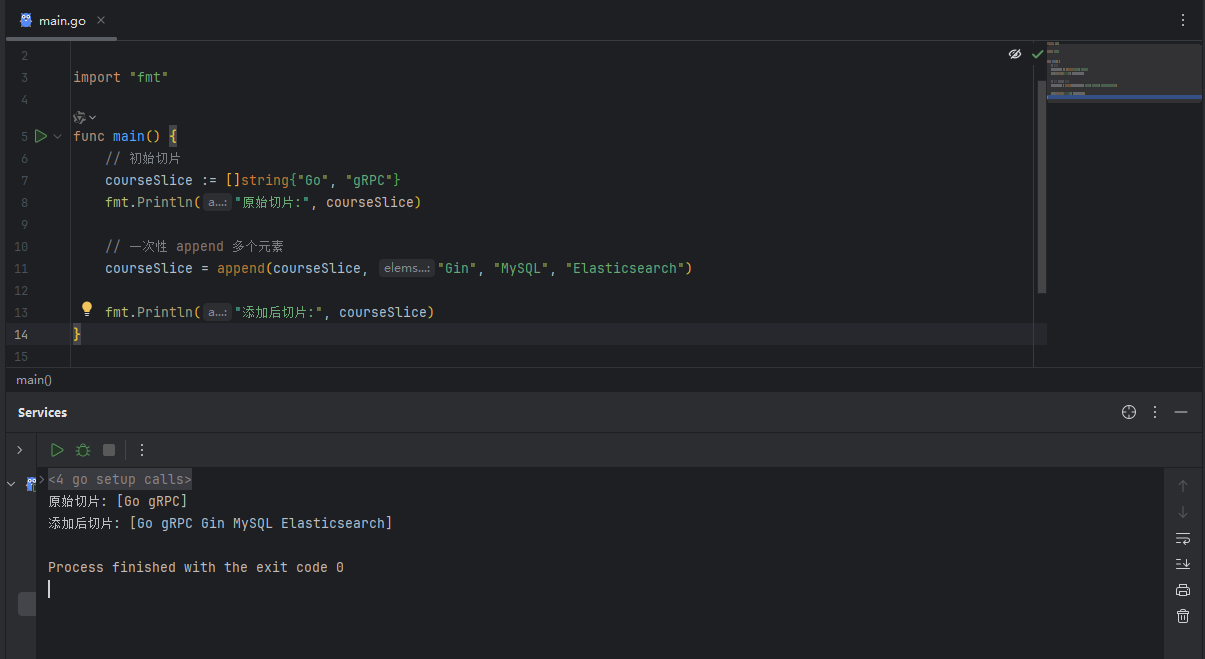Click the 'a...' parameter hint on line 8
The width and height of the screenshot is (1205, 659).
click(217, 202)
